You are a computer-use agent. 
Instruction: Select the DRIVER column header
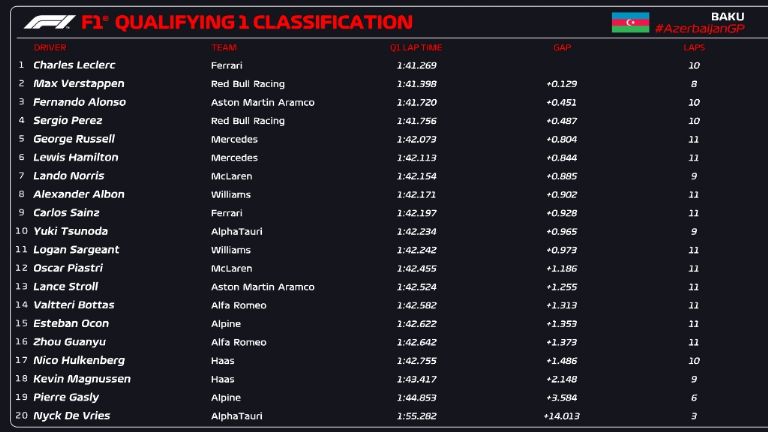(x=50, y=47)
